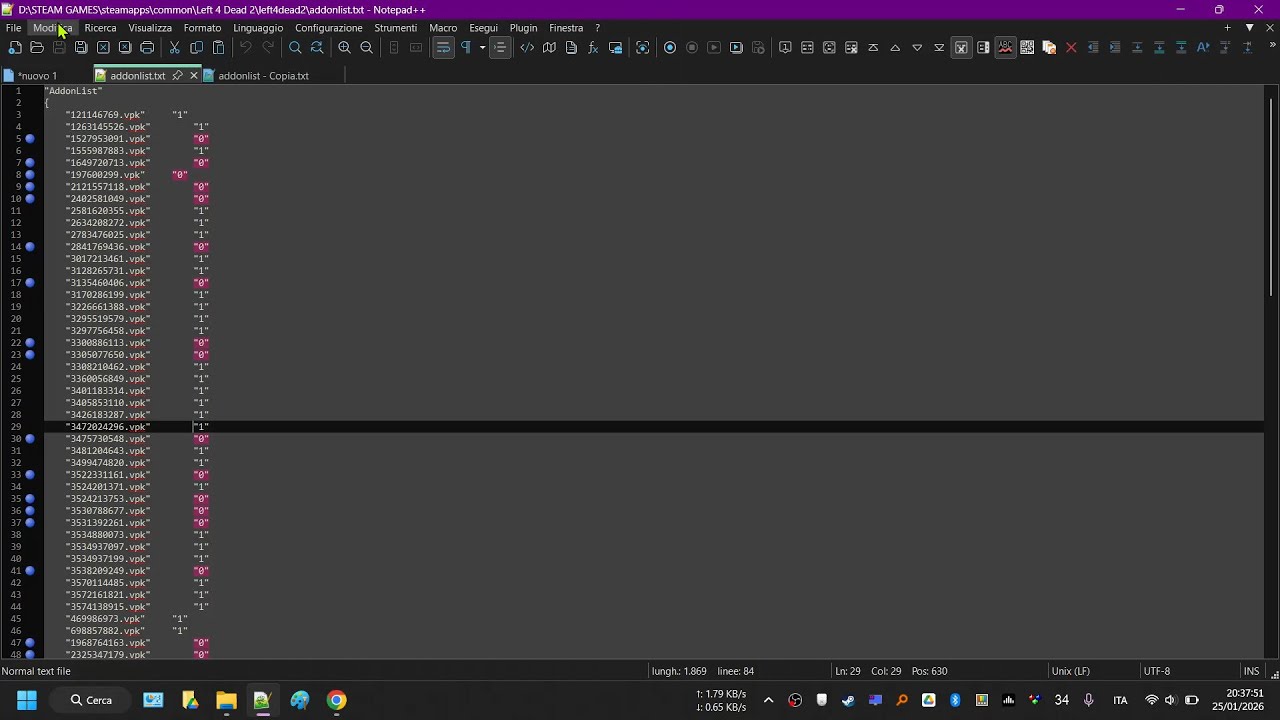Click the Windows Start button

(x=27, y=700)
